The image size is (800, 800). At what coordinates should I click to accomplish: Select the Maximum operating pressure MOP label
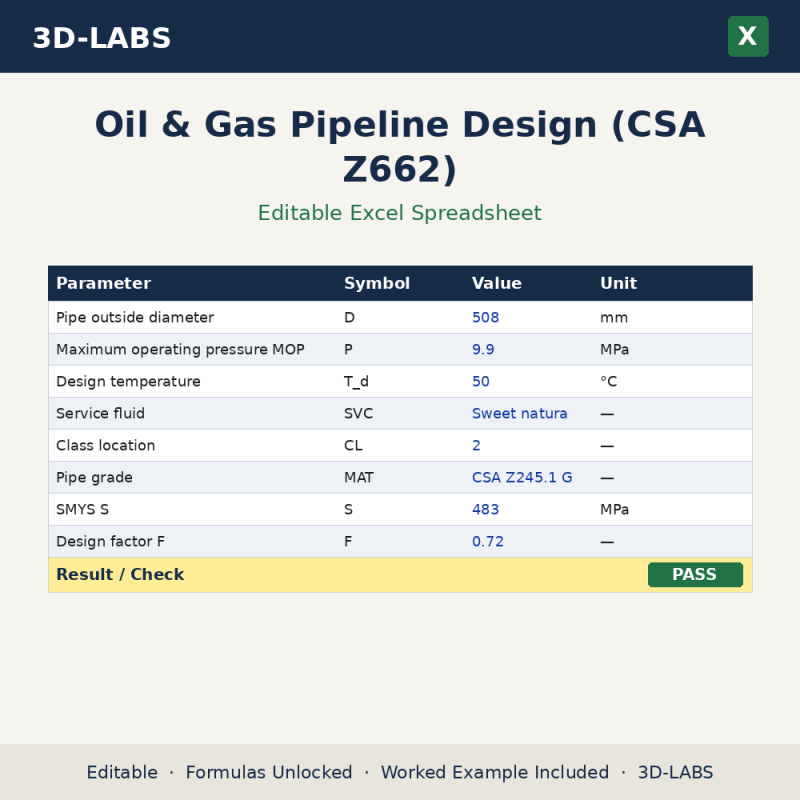180,349
